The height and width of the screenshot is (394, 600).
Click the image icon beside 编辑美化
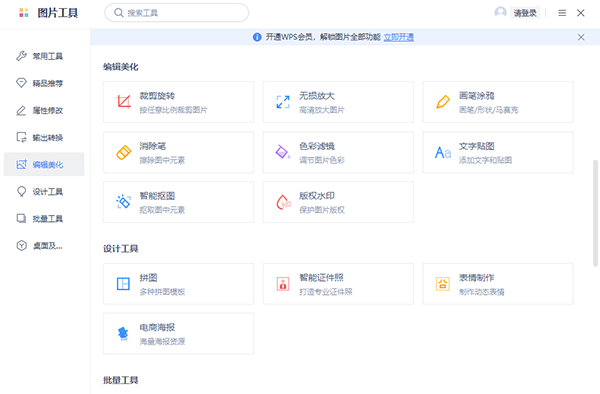[21, 164]
